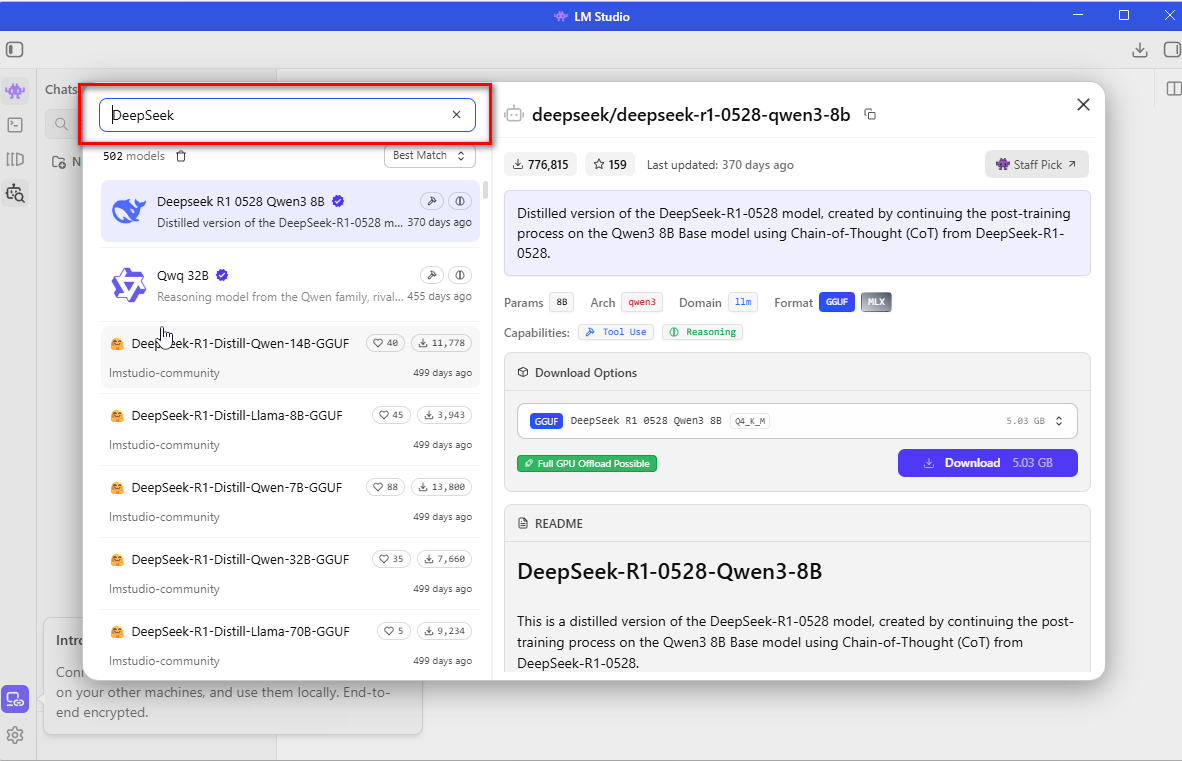Click the 8B params tag
1182x761 pixels.
coord(562,302)
